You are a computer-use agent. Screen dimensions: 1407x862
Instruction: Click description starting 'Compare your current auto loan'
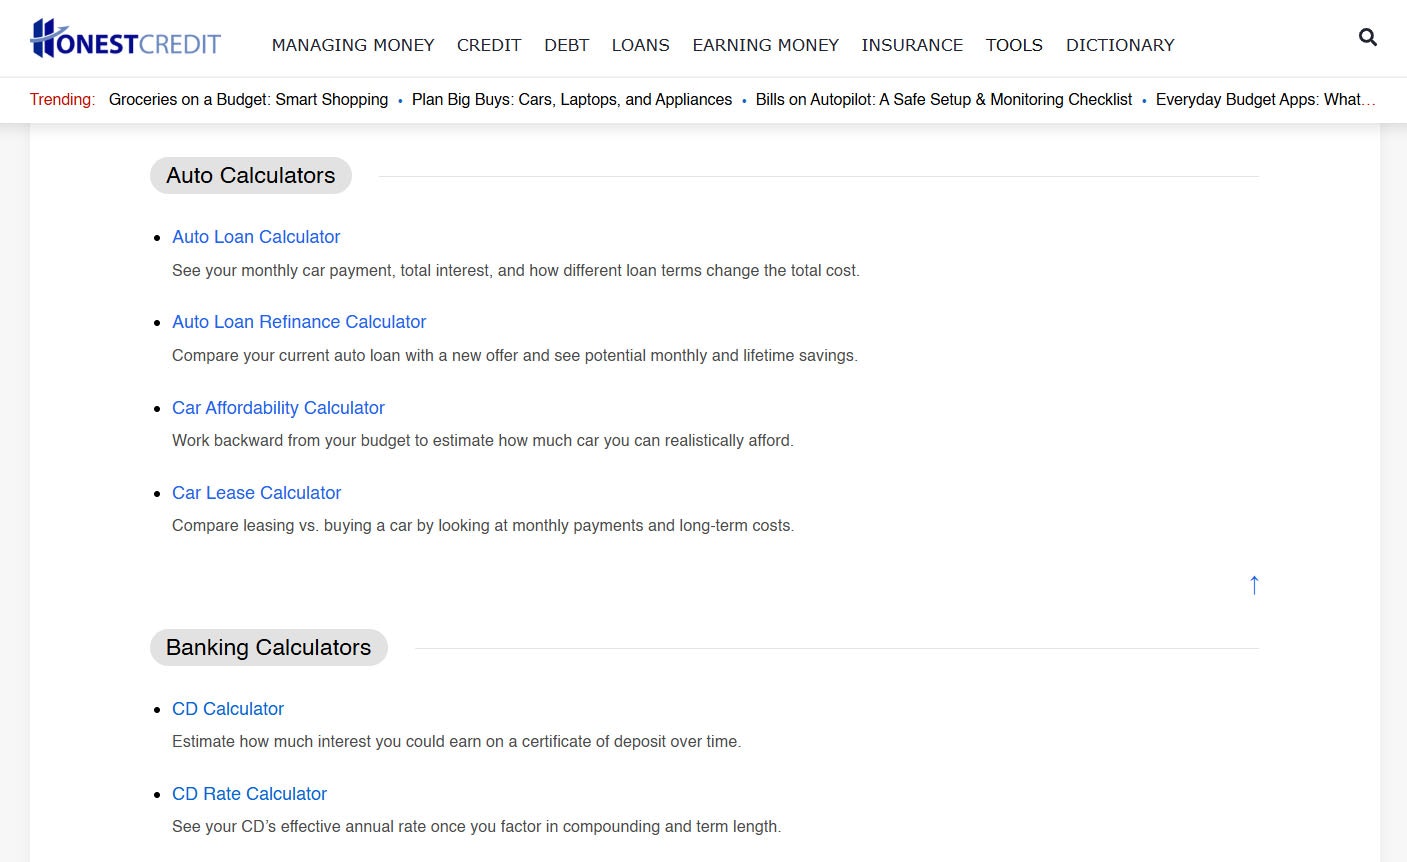click(x=515, y=356)
